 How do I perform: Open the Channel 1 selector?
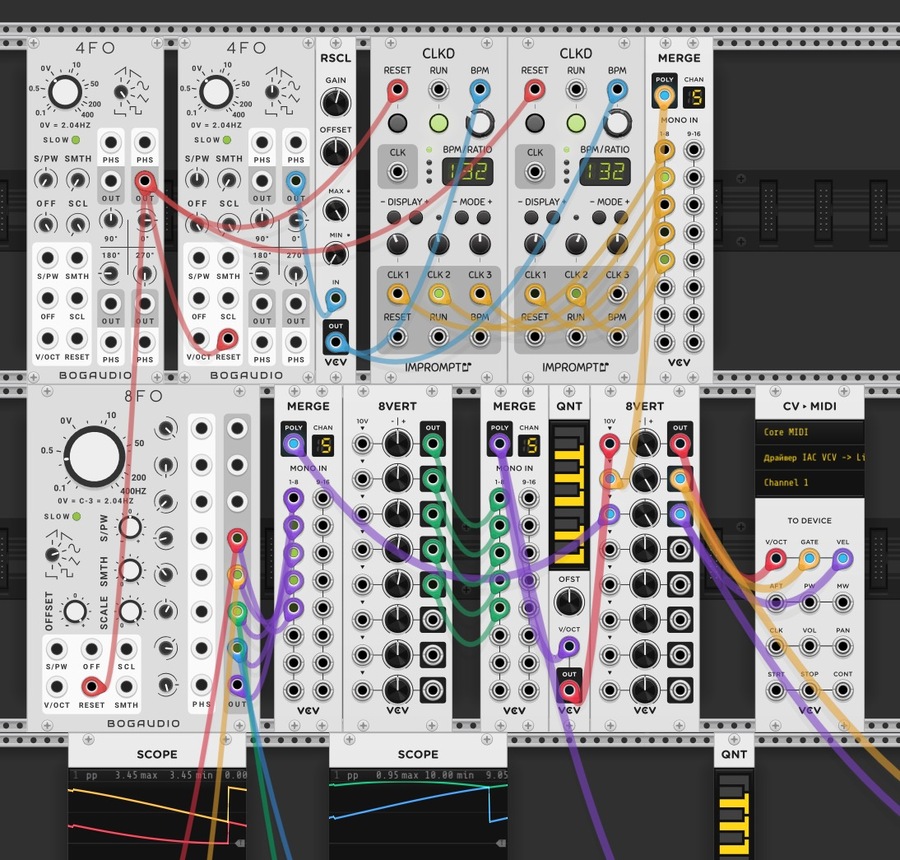pyautogui.click(x=809, y=482)
